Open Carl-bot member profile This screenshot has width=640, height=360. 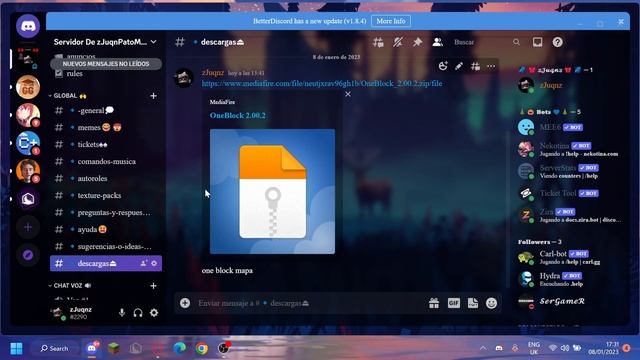click(571, 258)
